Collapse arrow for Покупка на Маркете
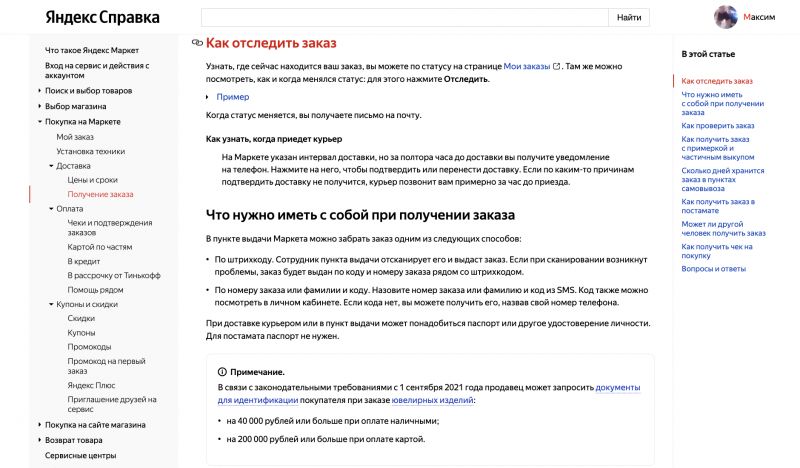 tap(40, 122)
